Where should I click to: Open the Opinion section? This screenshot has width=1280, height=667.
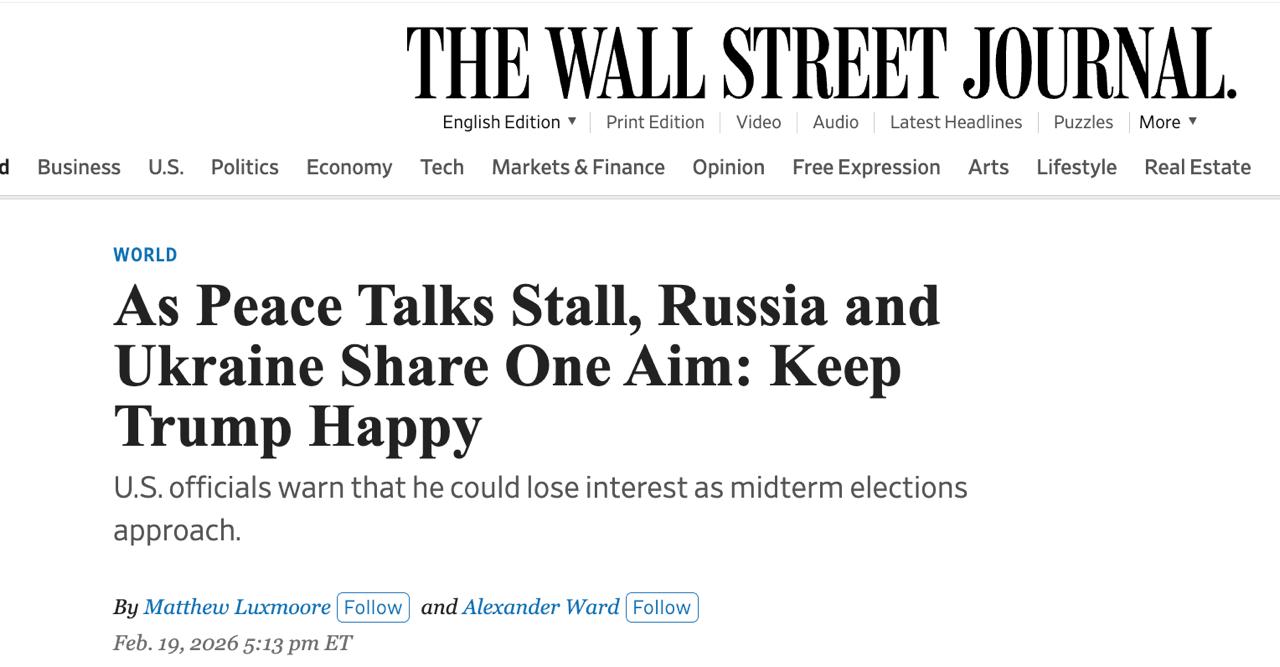728,167
